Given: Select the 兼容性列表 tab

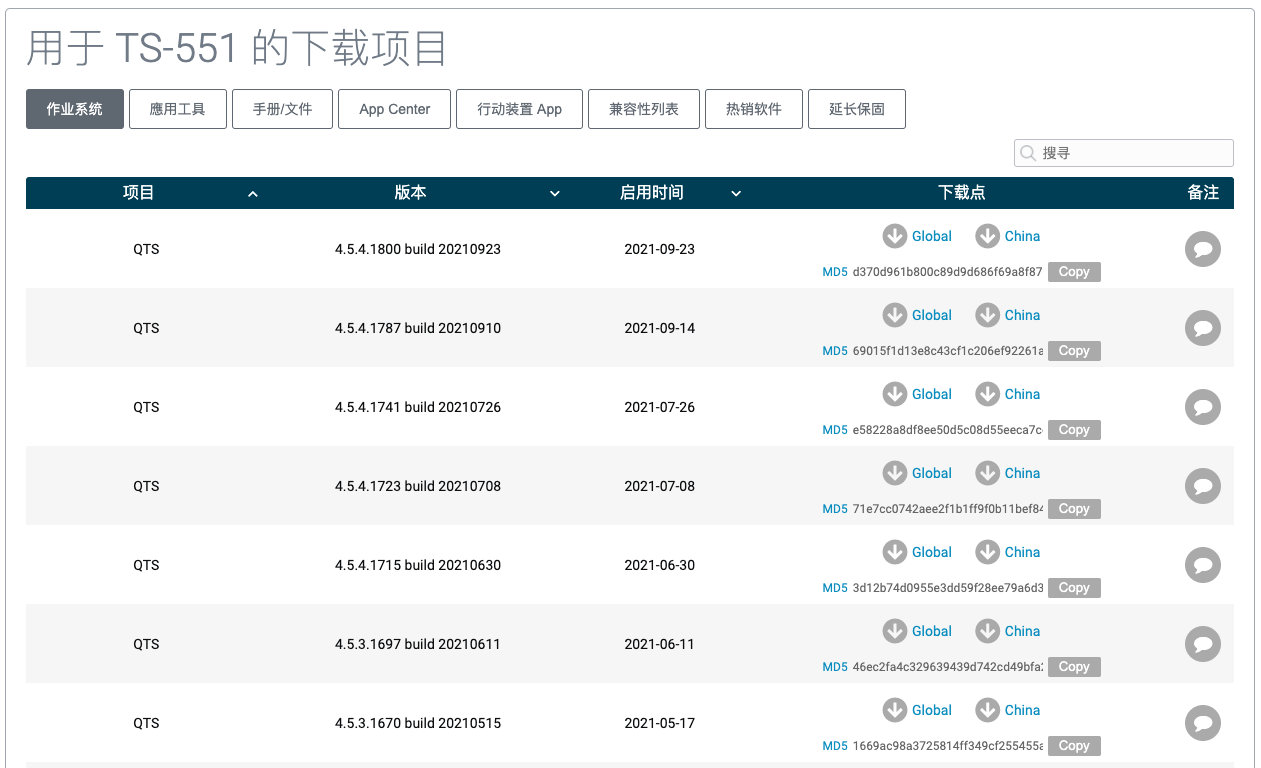Looking at the screenshot, I should [644, 108].
